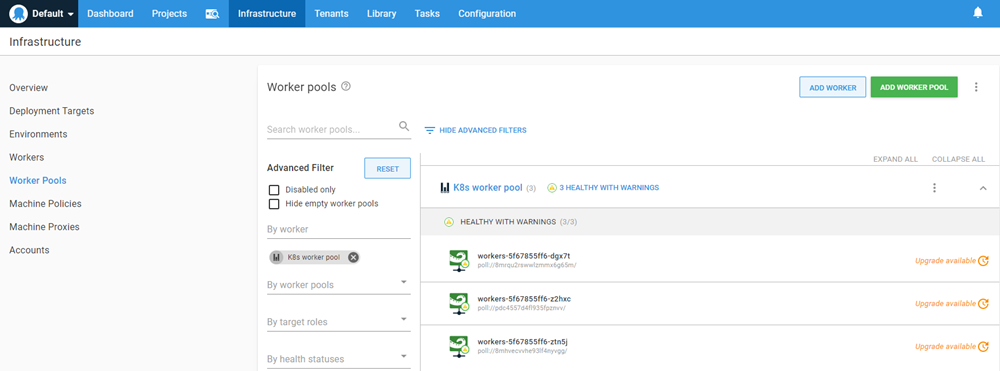
Task: Open Worker pools help question mark
Action: [346, 87]
